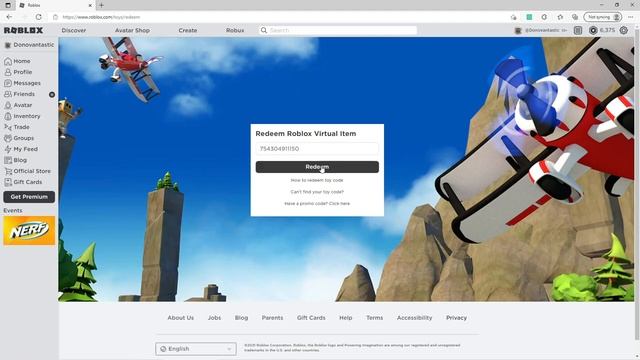The height and width of the screenshot is (360, 640).
Task: Click the 6,375 Robux amount
Action: [607, 30]
